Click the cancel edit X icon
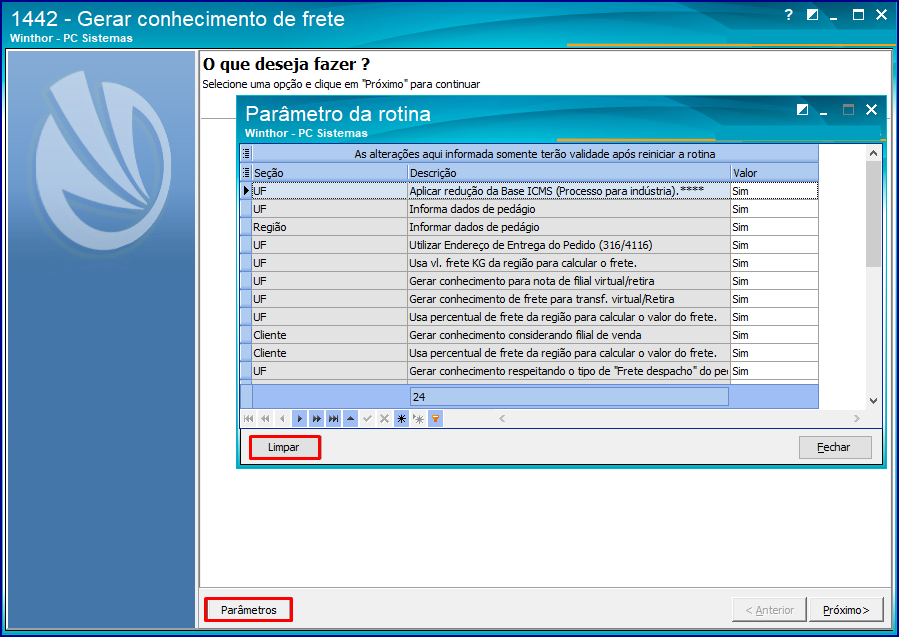 pyautogui.click(x=384, y=419)
